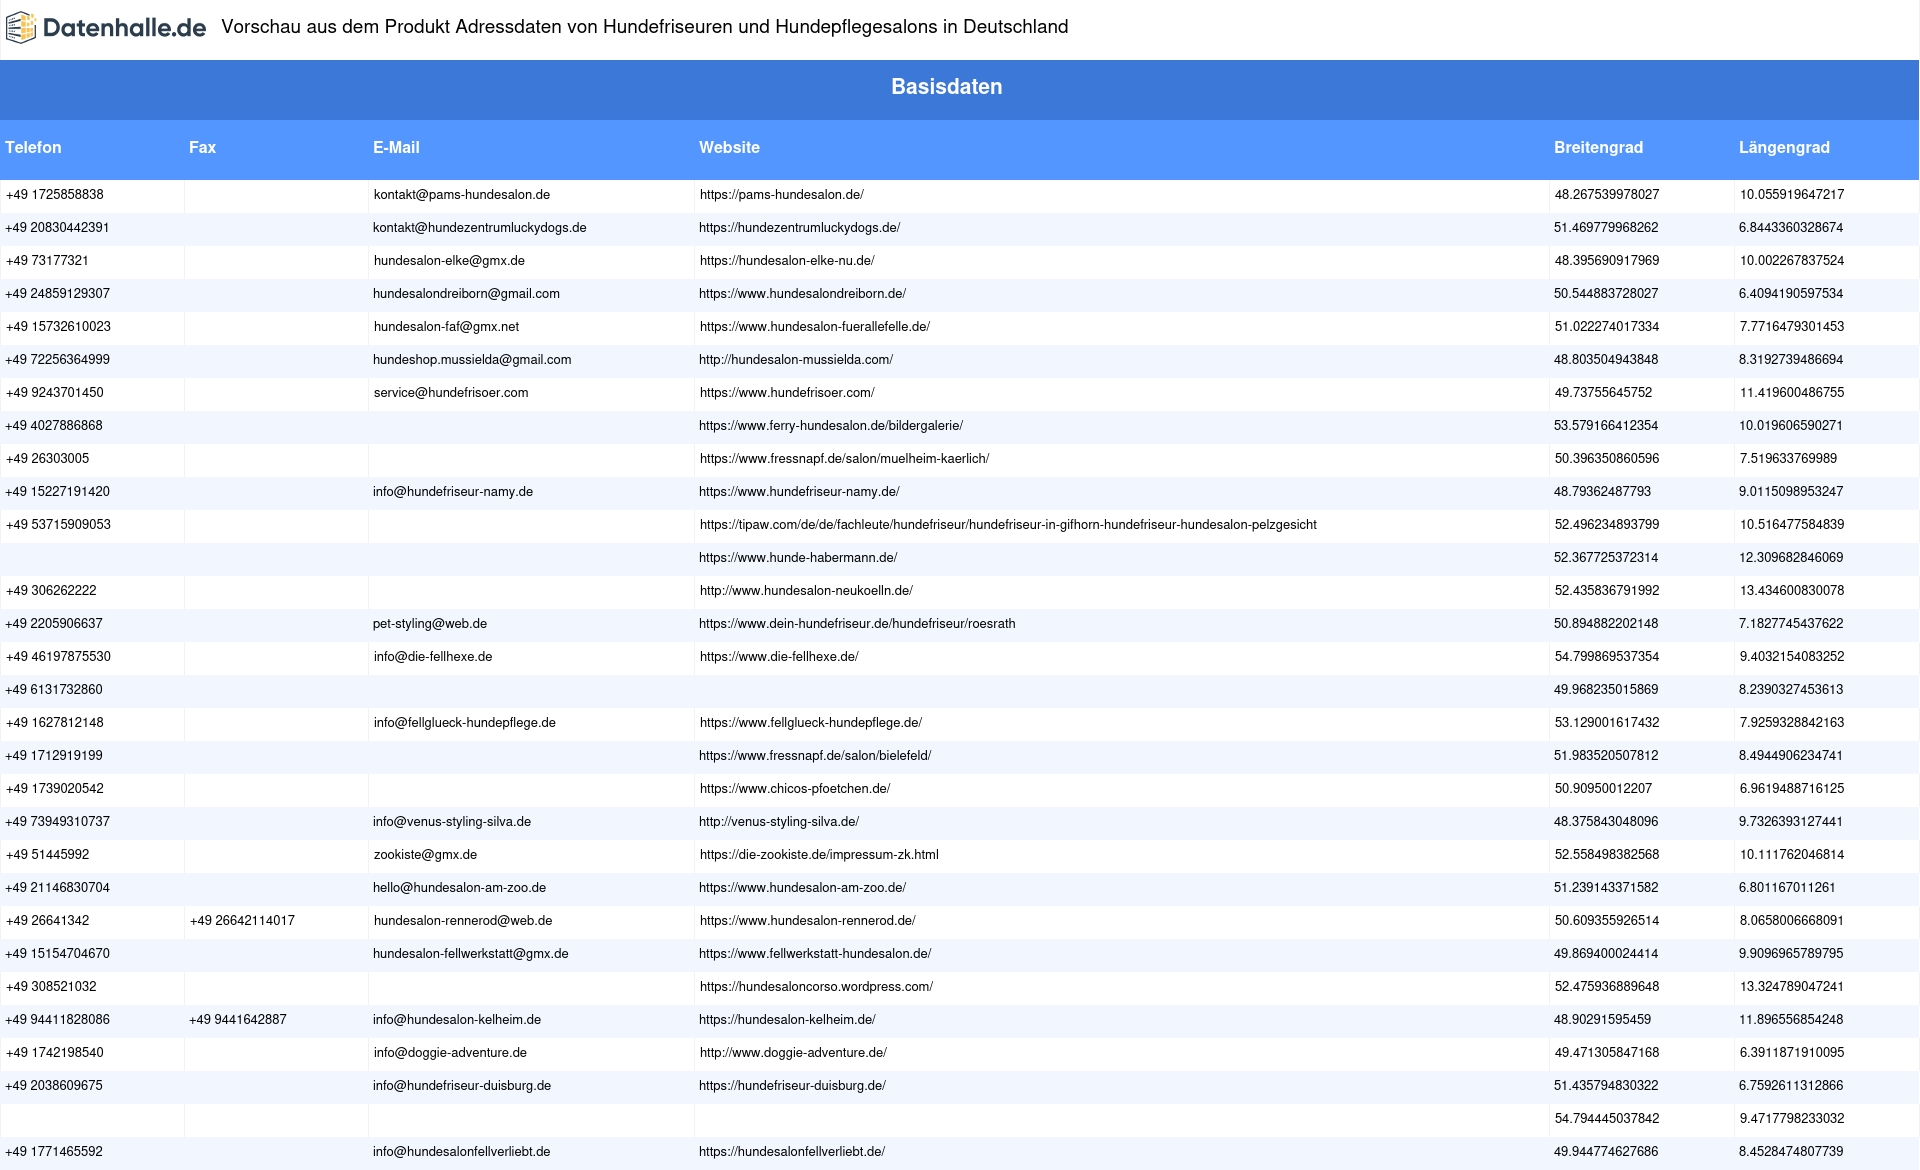Open the hundefrisoer.com website link
Image resolution: width=1920 pixels, height=1170 pixels.
[786, 393]
